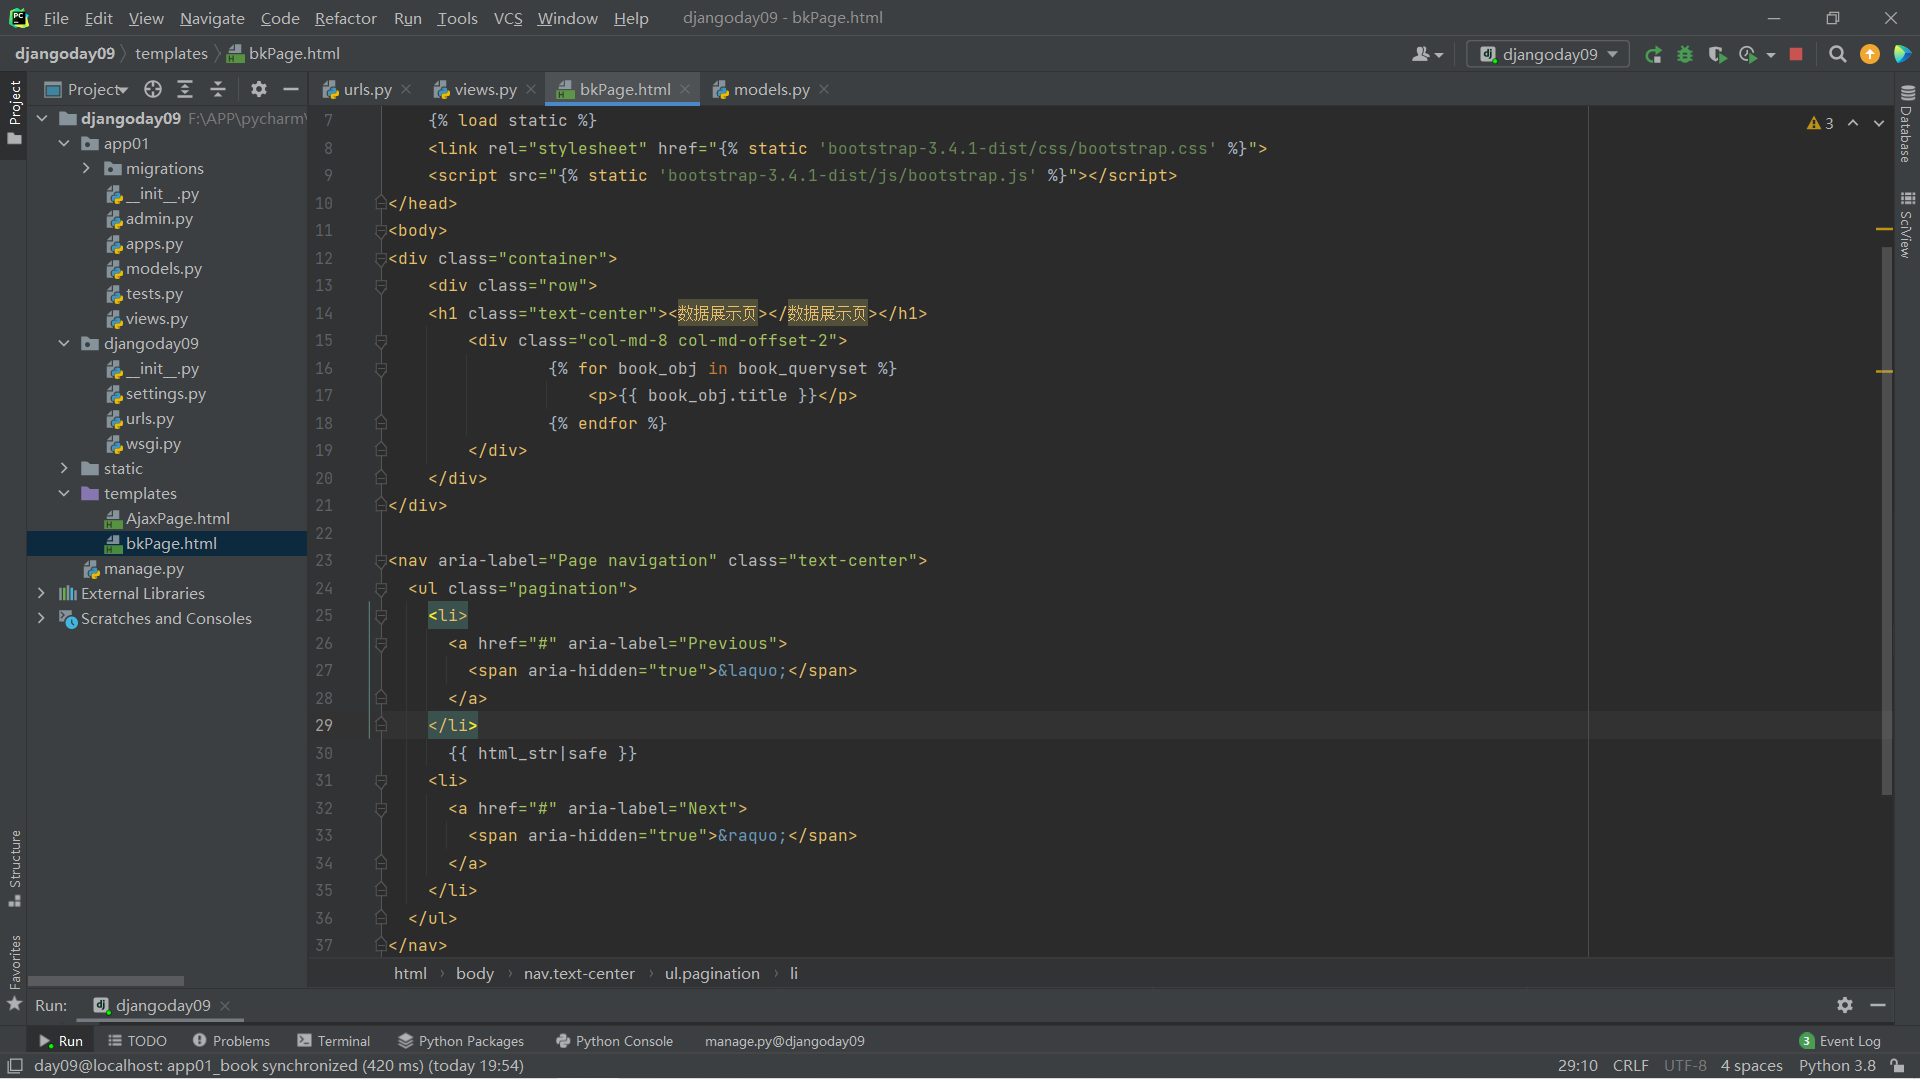This screenshot has width=1920, height=1079.
Task: Start debugging with the bug icon
Action: click(1685, 55)
